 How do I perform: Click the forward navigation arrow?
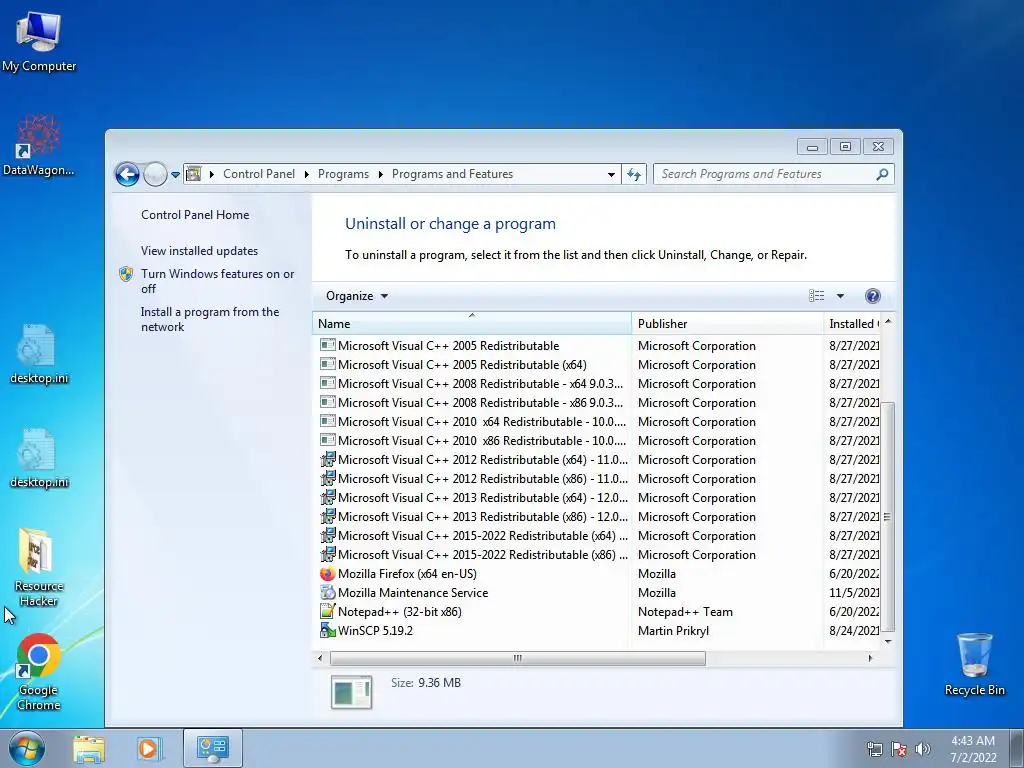click(x=155, y=174)
